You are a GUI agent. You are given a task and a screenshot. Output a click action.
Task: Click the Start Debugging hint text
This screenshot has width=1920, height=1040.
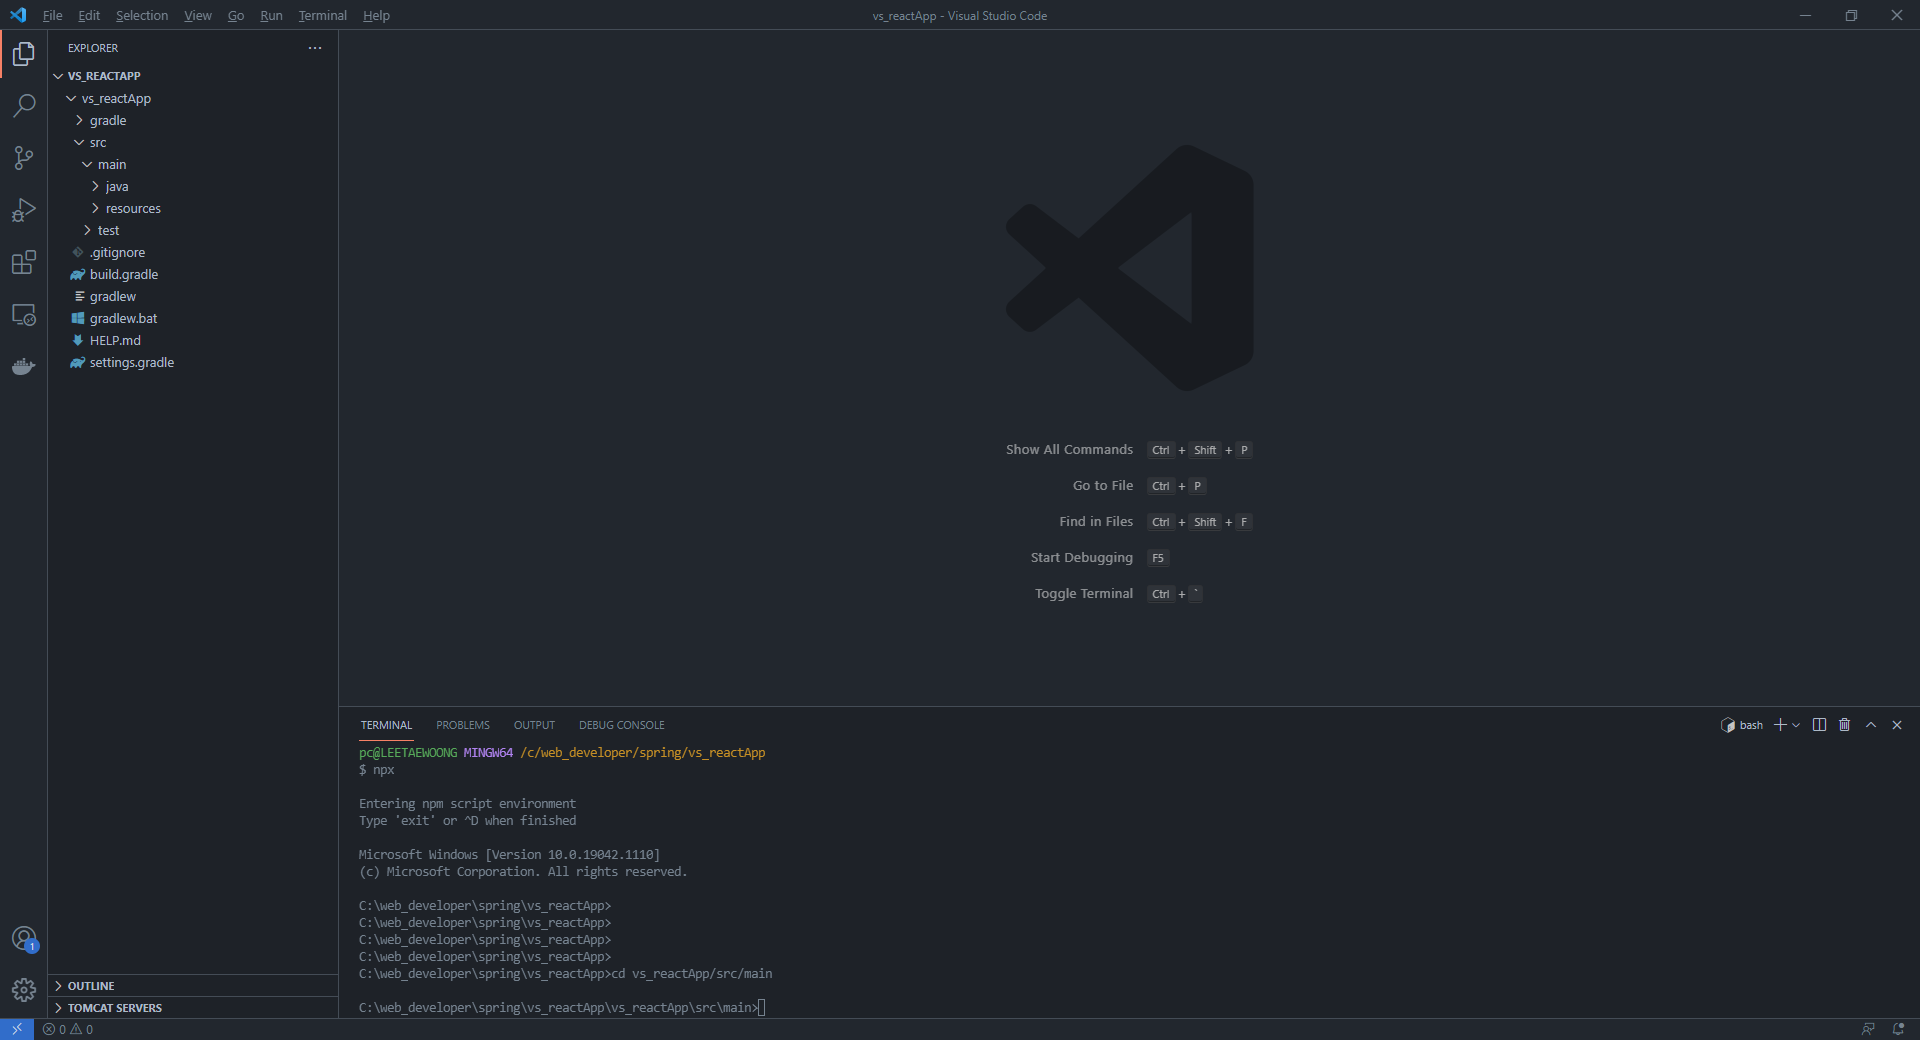pyautogui.click(x=1082, y=558)
